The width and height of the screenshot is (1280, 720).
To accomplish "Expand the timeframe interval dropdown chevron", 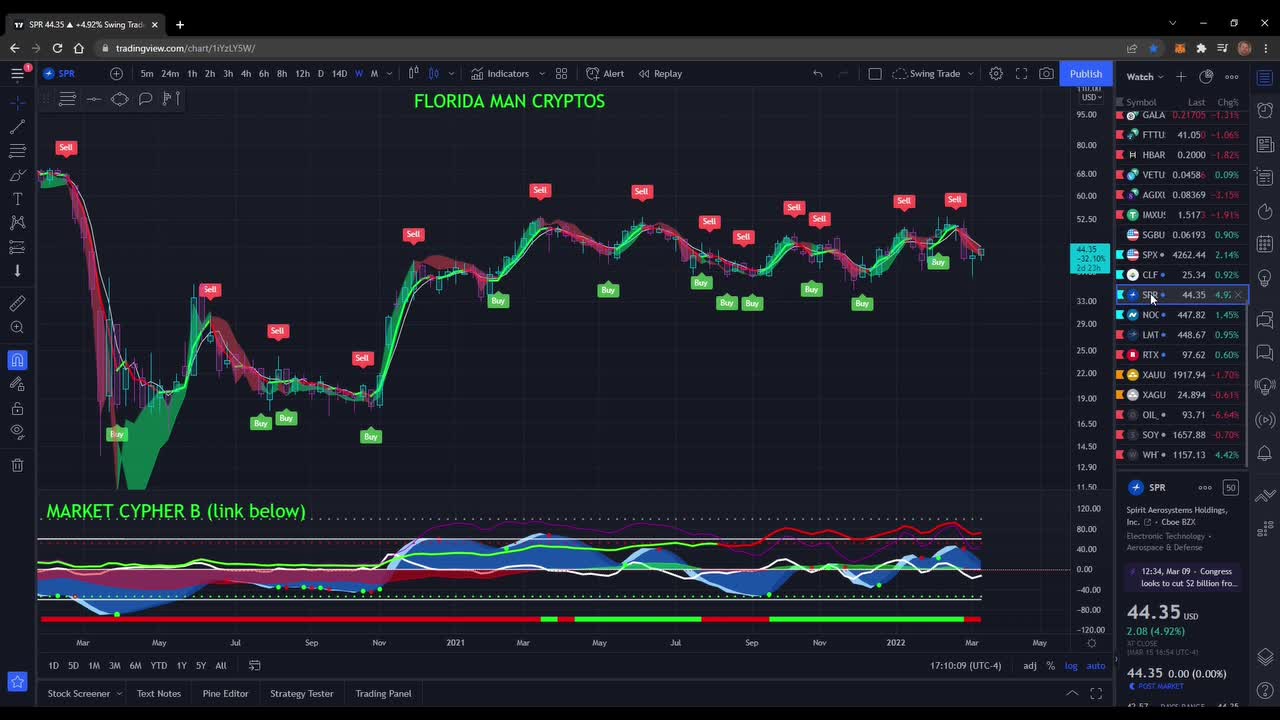I will pyautogui.click(x=388, y=73).
